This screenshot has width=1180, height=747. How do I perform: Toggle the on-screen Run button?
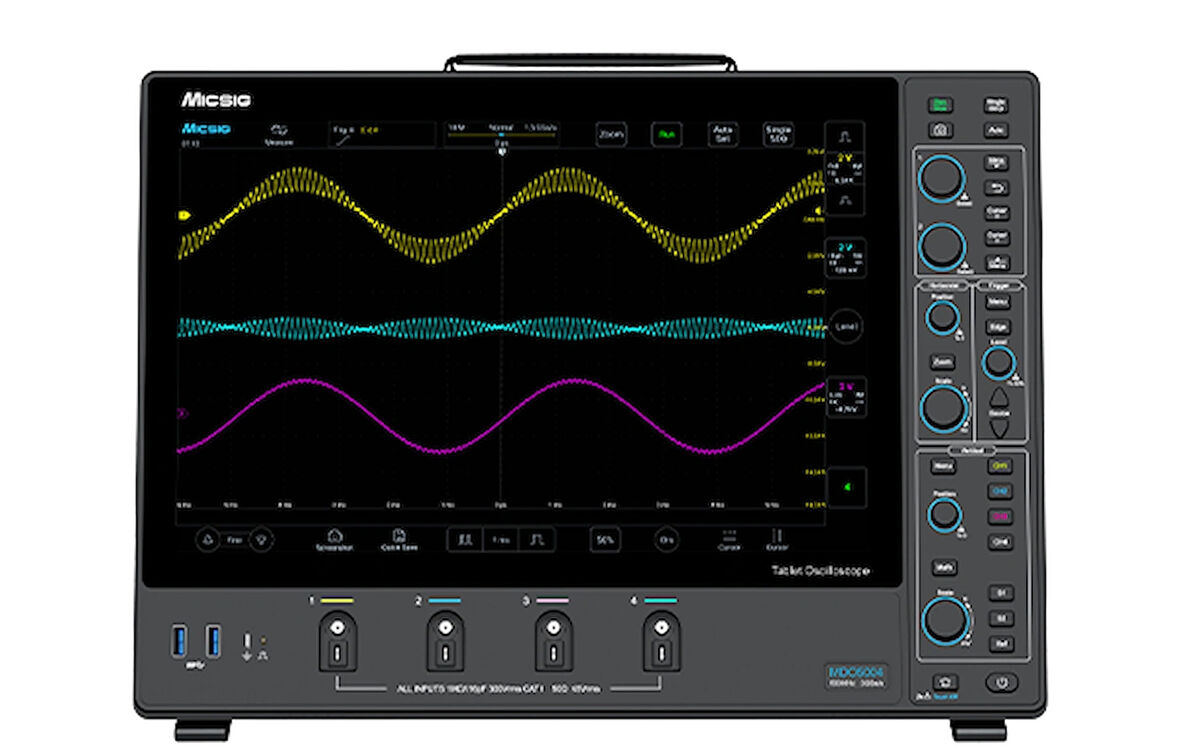coord(665,135)
